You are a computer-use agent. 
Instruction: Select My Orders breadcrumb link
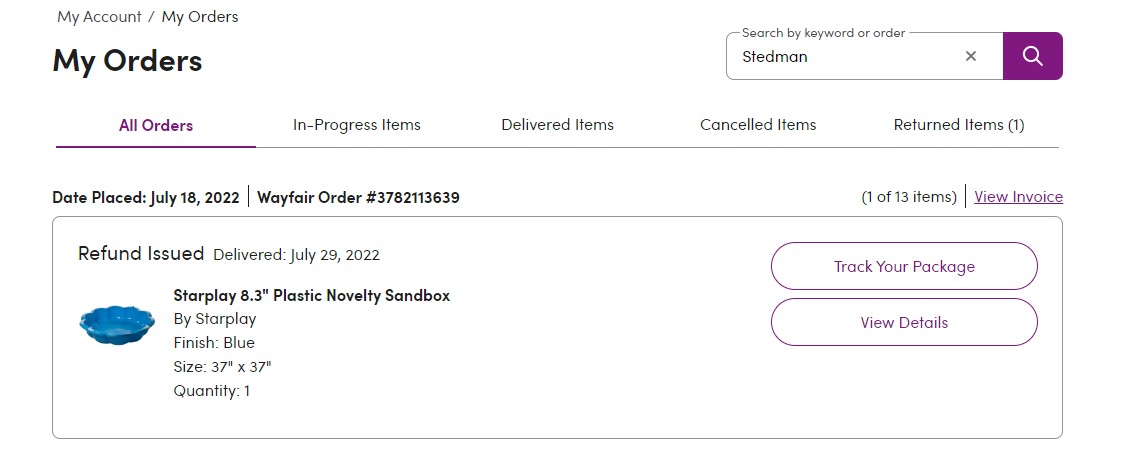(x=199, y=17)
